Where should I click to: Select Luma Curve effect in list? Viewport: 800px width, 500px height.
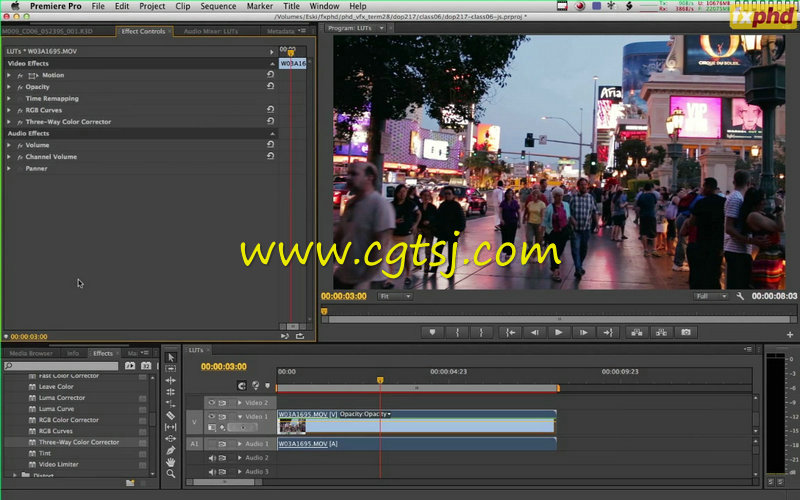pos(56,409)
